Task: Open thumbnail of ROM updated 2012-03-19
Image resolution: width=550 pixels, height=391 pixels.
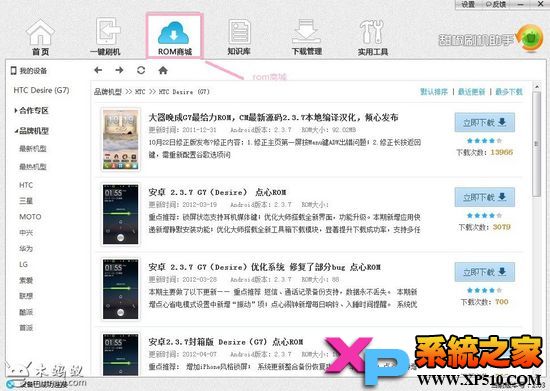Action: point(120,214)
